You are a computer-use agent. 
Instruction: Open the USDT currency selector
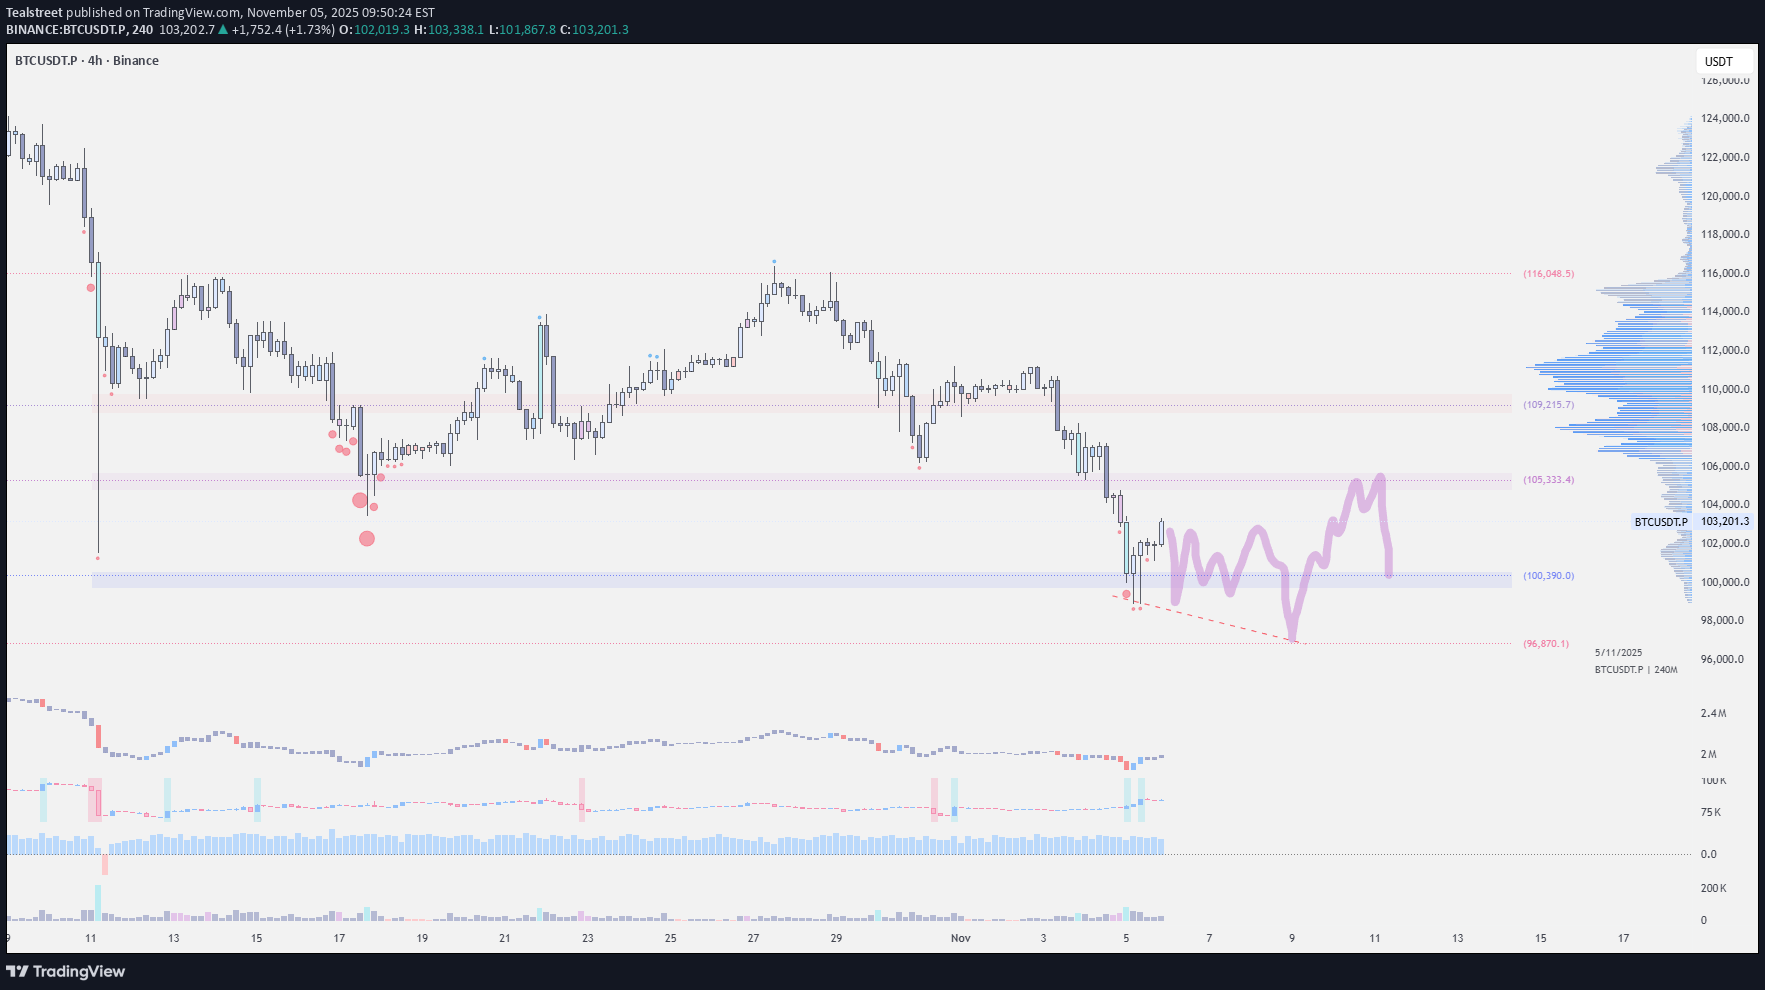[1718, 61]
